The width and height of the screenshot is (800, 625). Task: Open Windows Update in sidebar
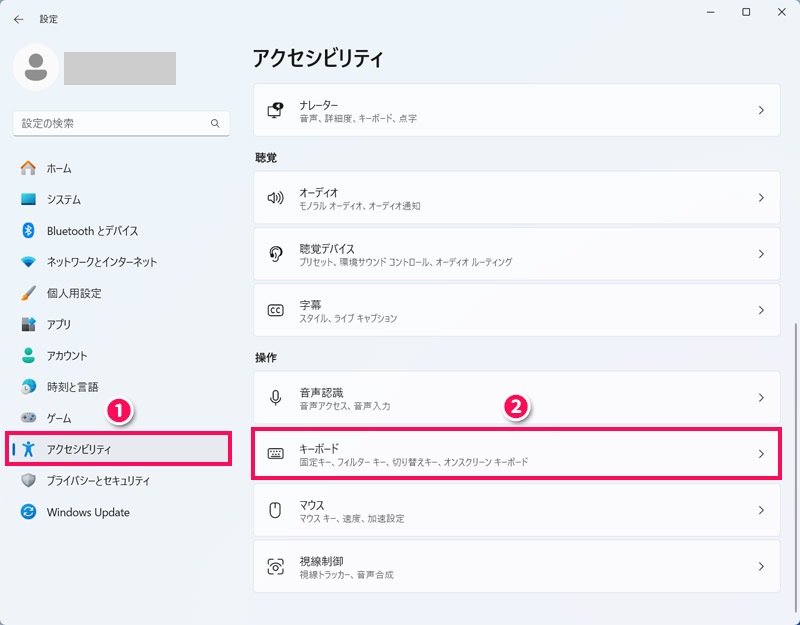87,512
